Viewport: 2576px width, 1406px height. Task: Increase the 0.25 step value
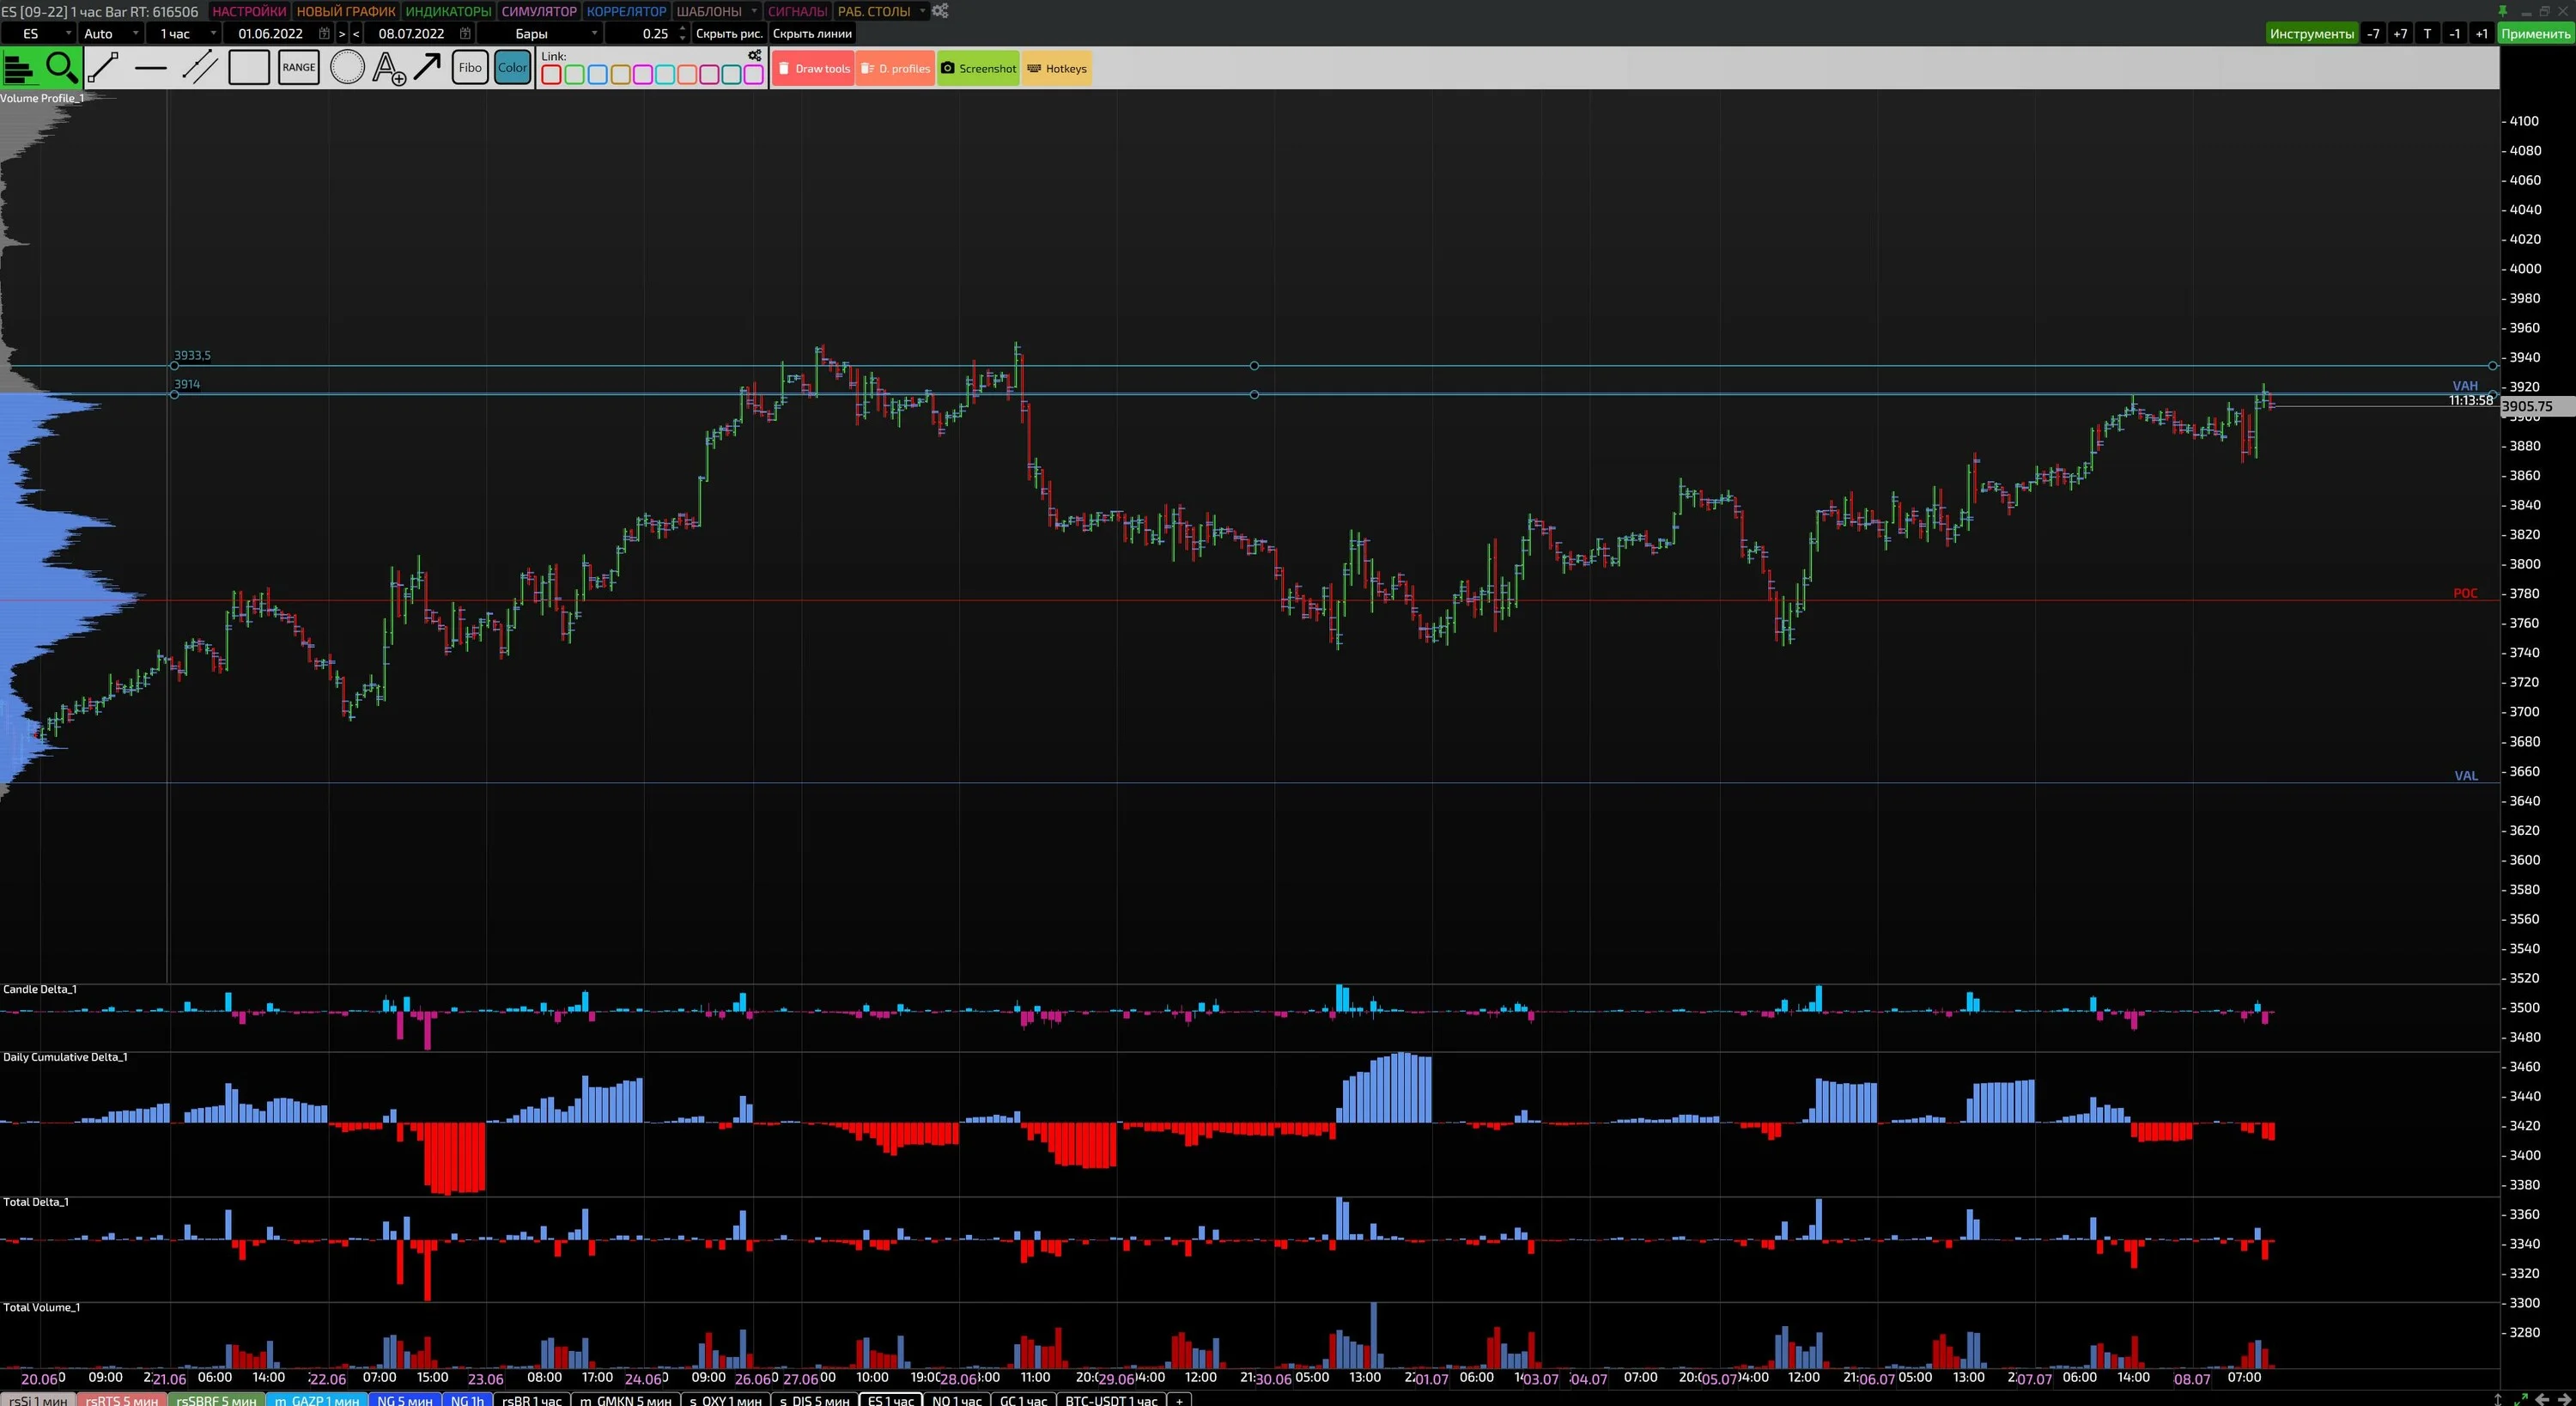(683, 28)
